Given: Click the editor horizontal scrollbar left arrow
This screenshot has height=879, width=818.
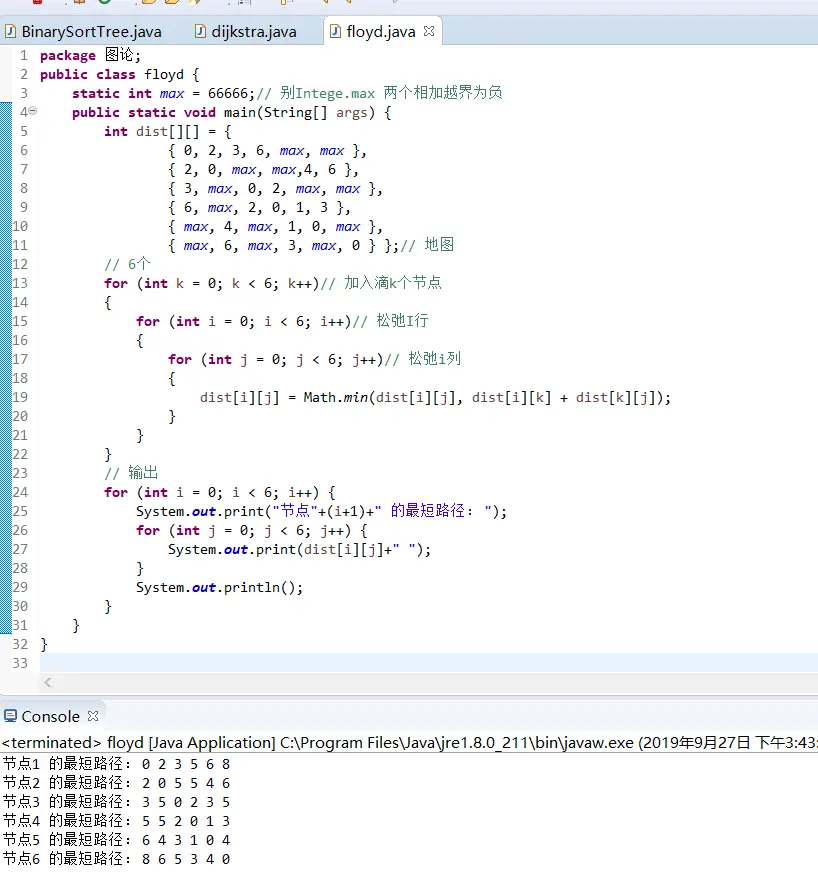Looking at the screenshot, I should (x=48, y=682).
